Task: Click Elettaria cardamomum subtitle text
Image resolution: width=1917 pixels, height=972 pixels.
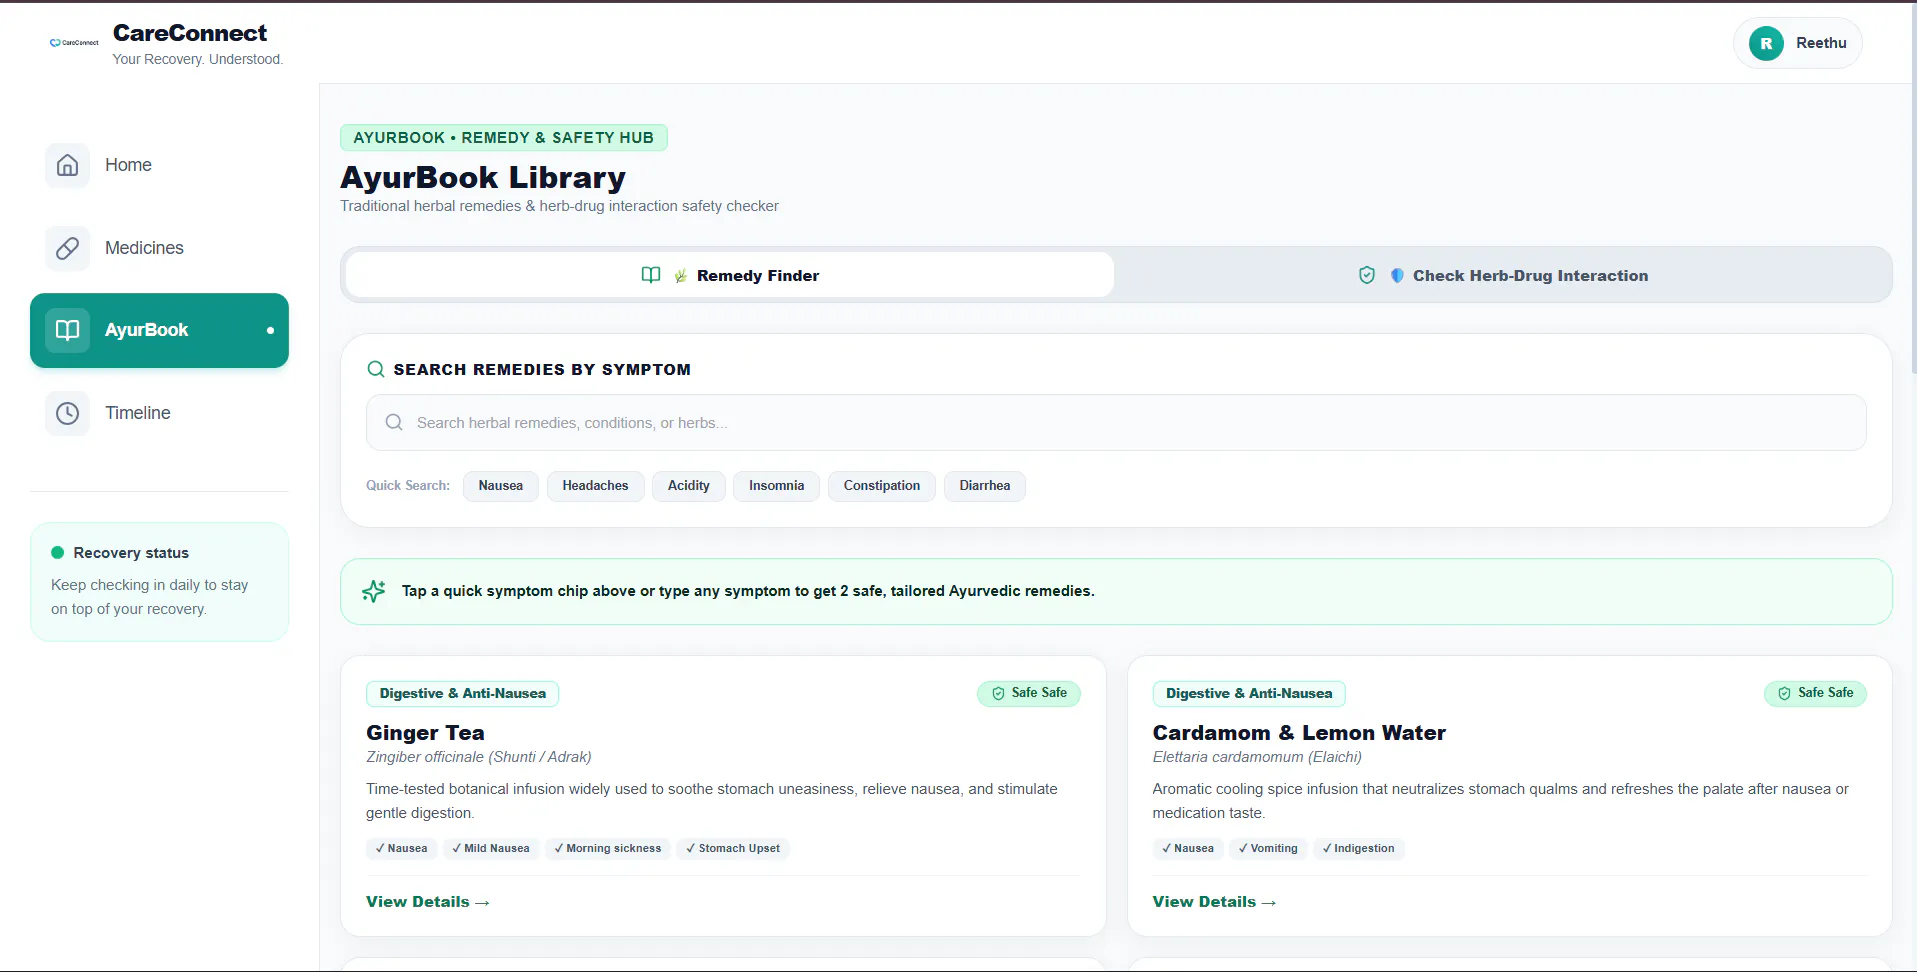Action: click(1257, 757)
